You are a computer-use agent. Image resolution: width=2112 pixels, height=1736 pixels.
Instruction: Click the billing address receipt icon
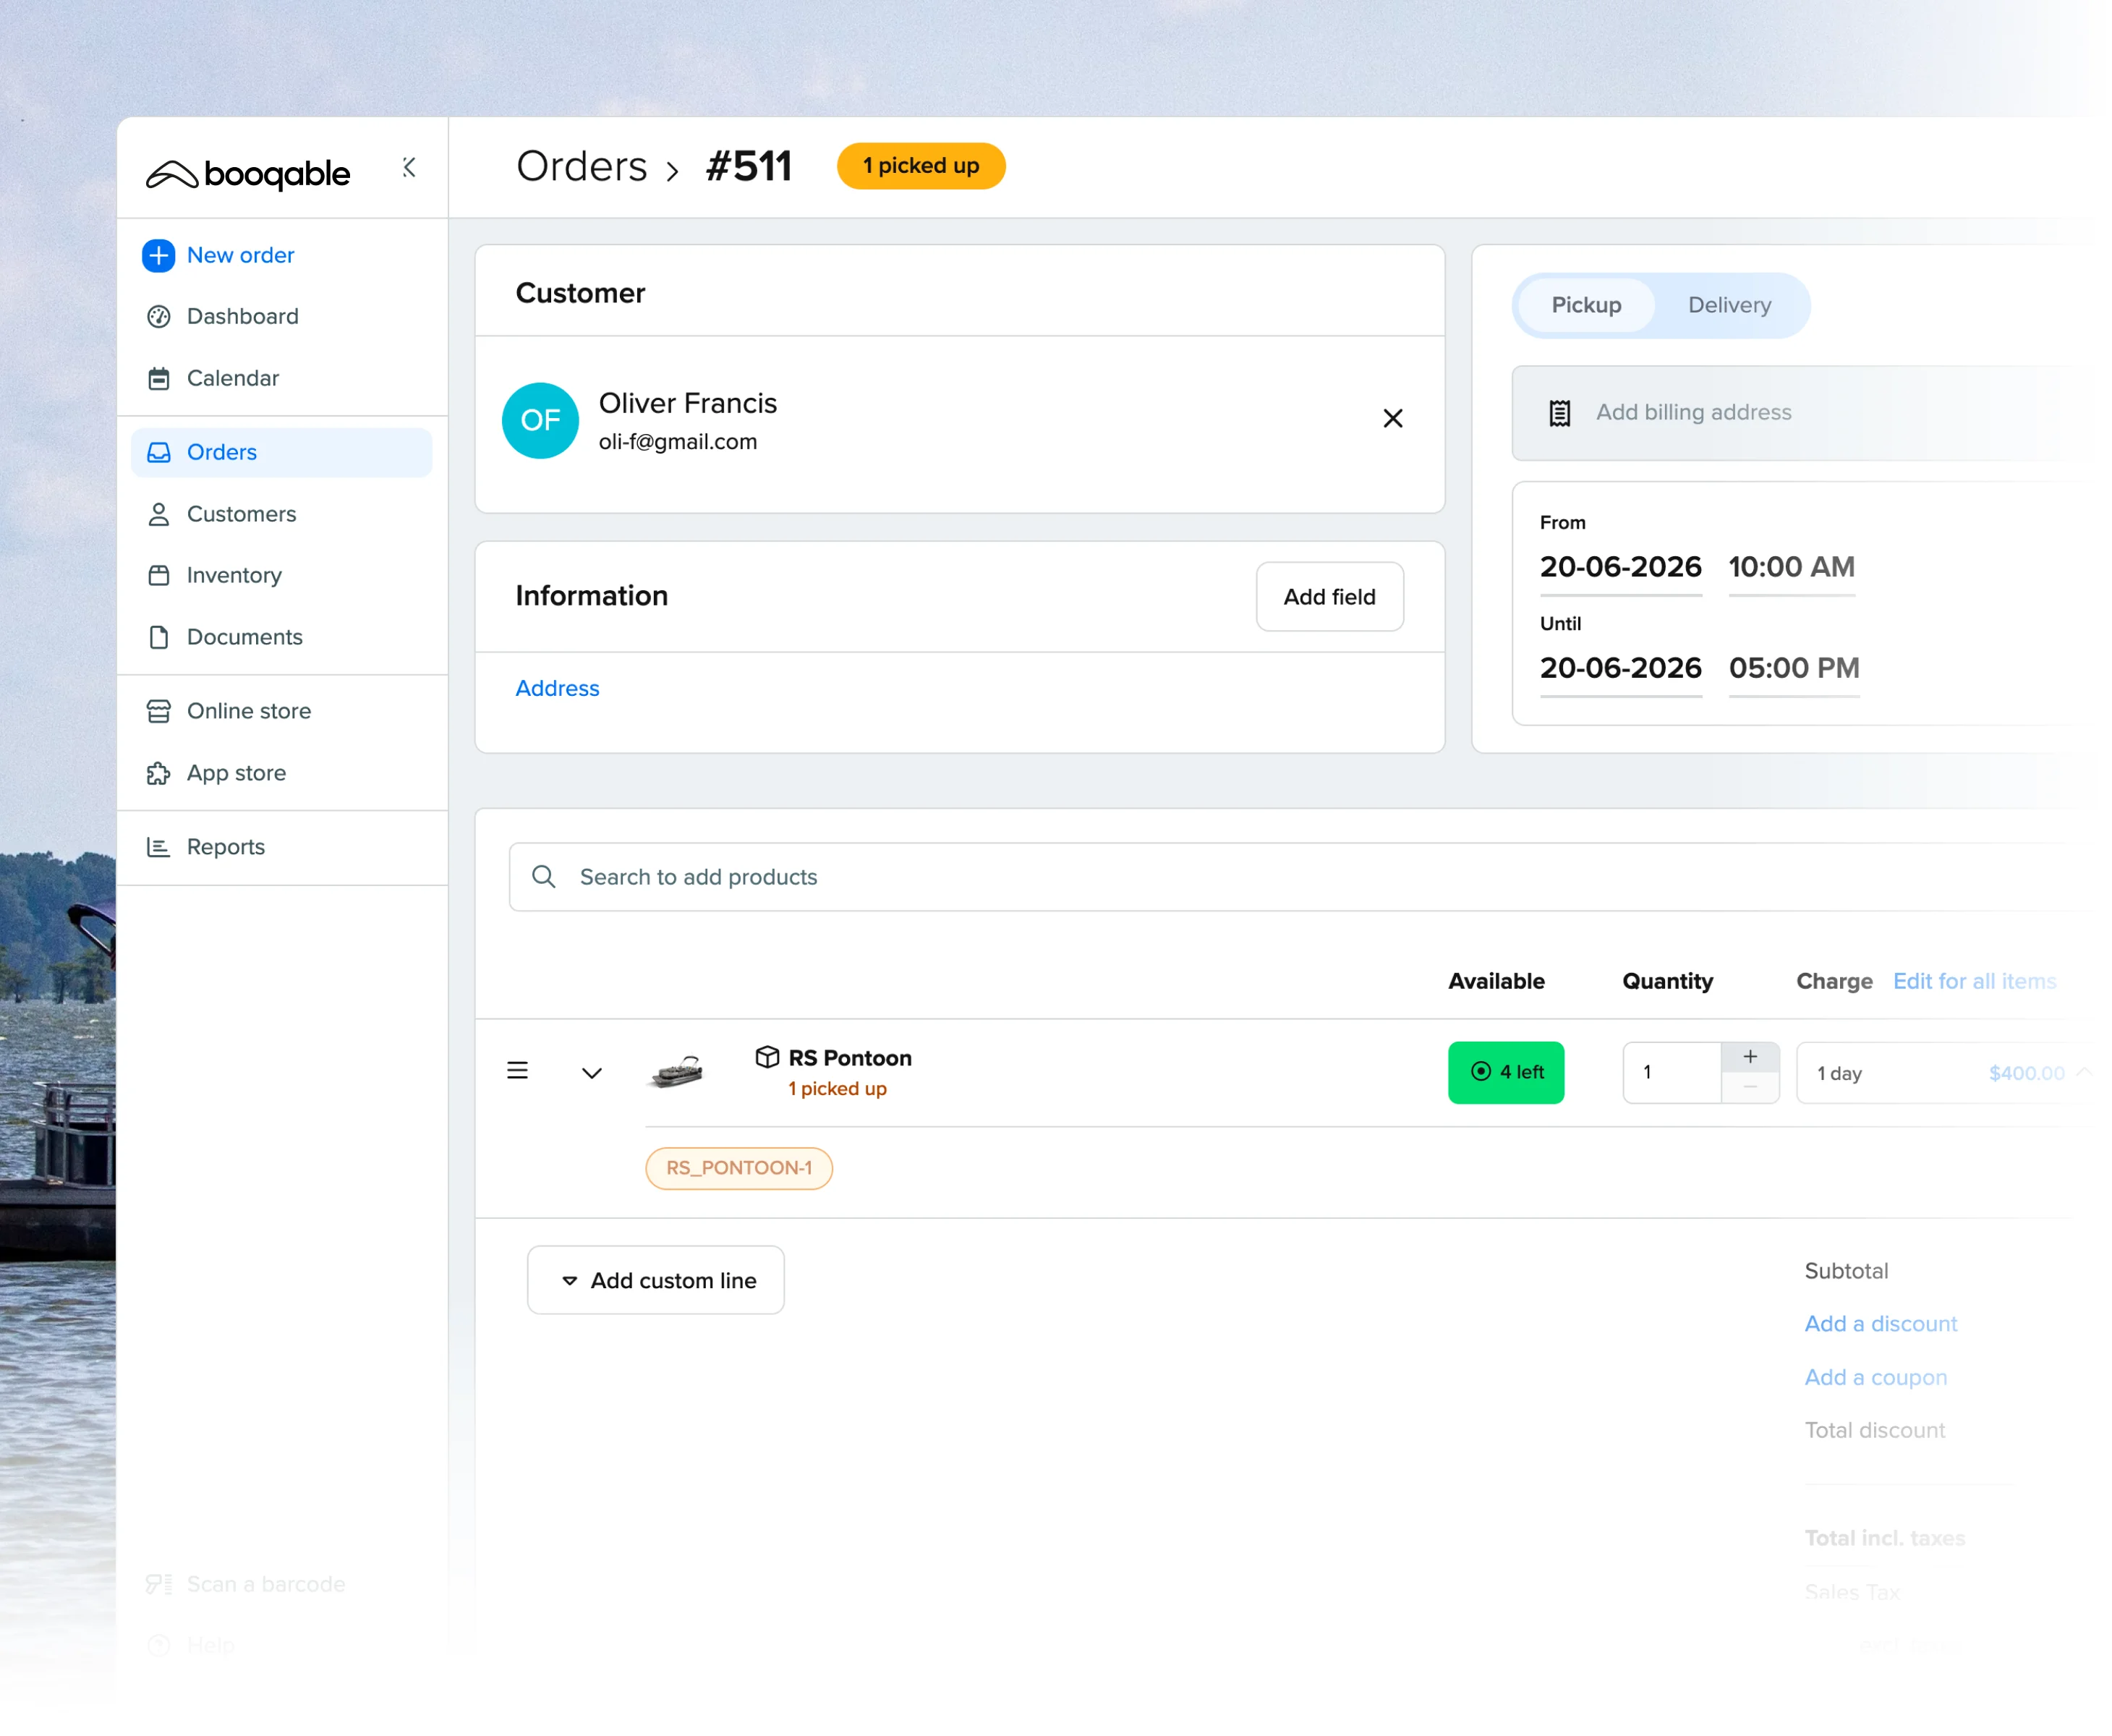1559,412
